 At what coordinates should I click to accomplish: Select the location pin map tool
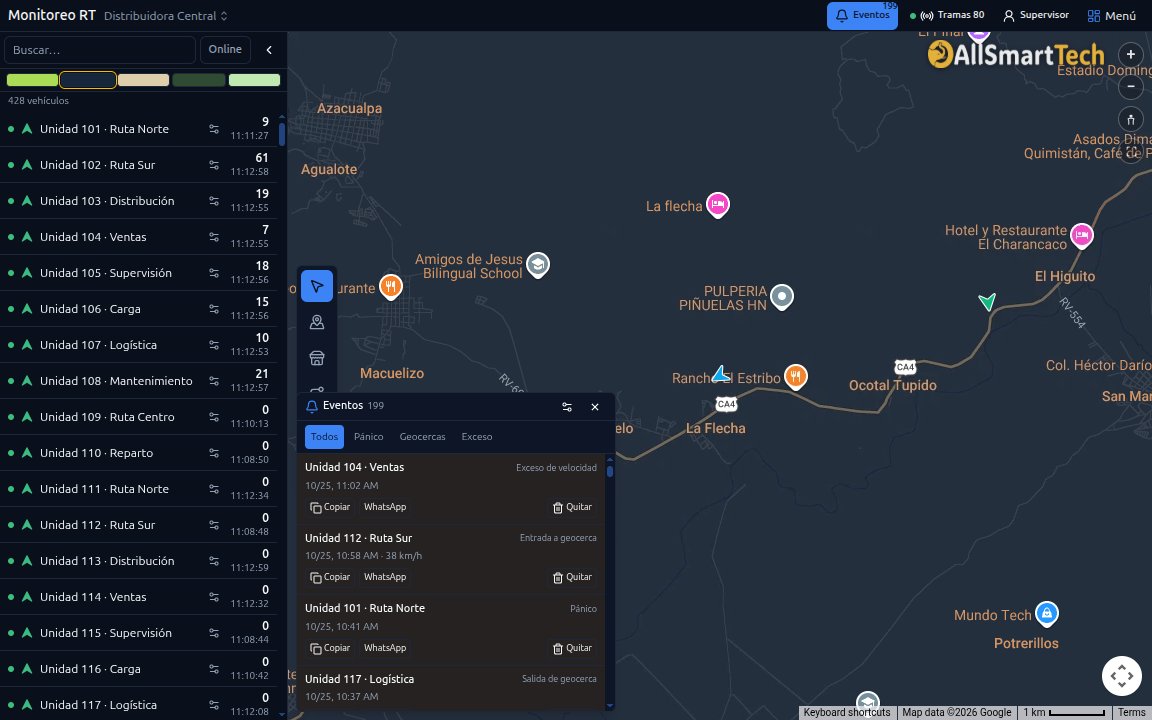pyautogui.click(x=317, y=322)
